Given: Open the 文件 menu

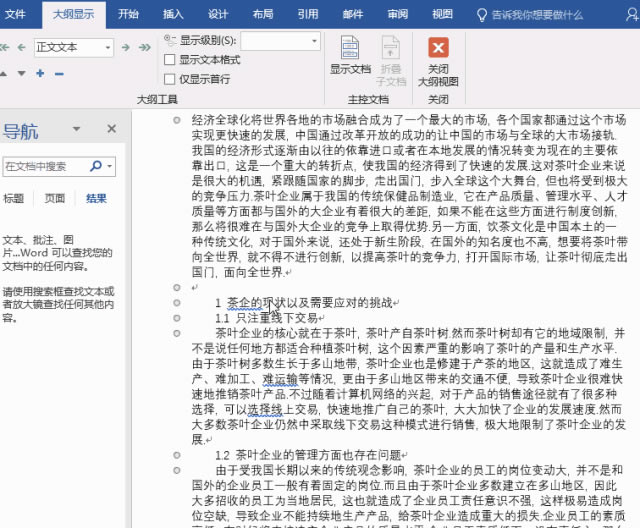Looking at the screenshot, I should click(16, 15).
